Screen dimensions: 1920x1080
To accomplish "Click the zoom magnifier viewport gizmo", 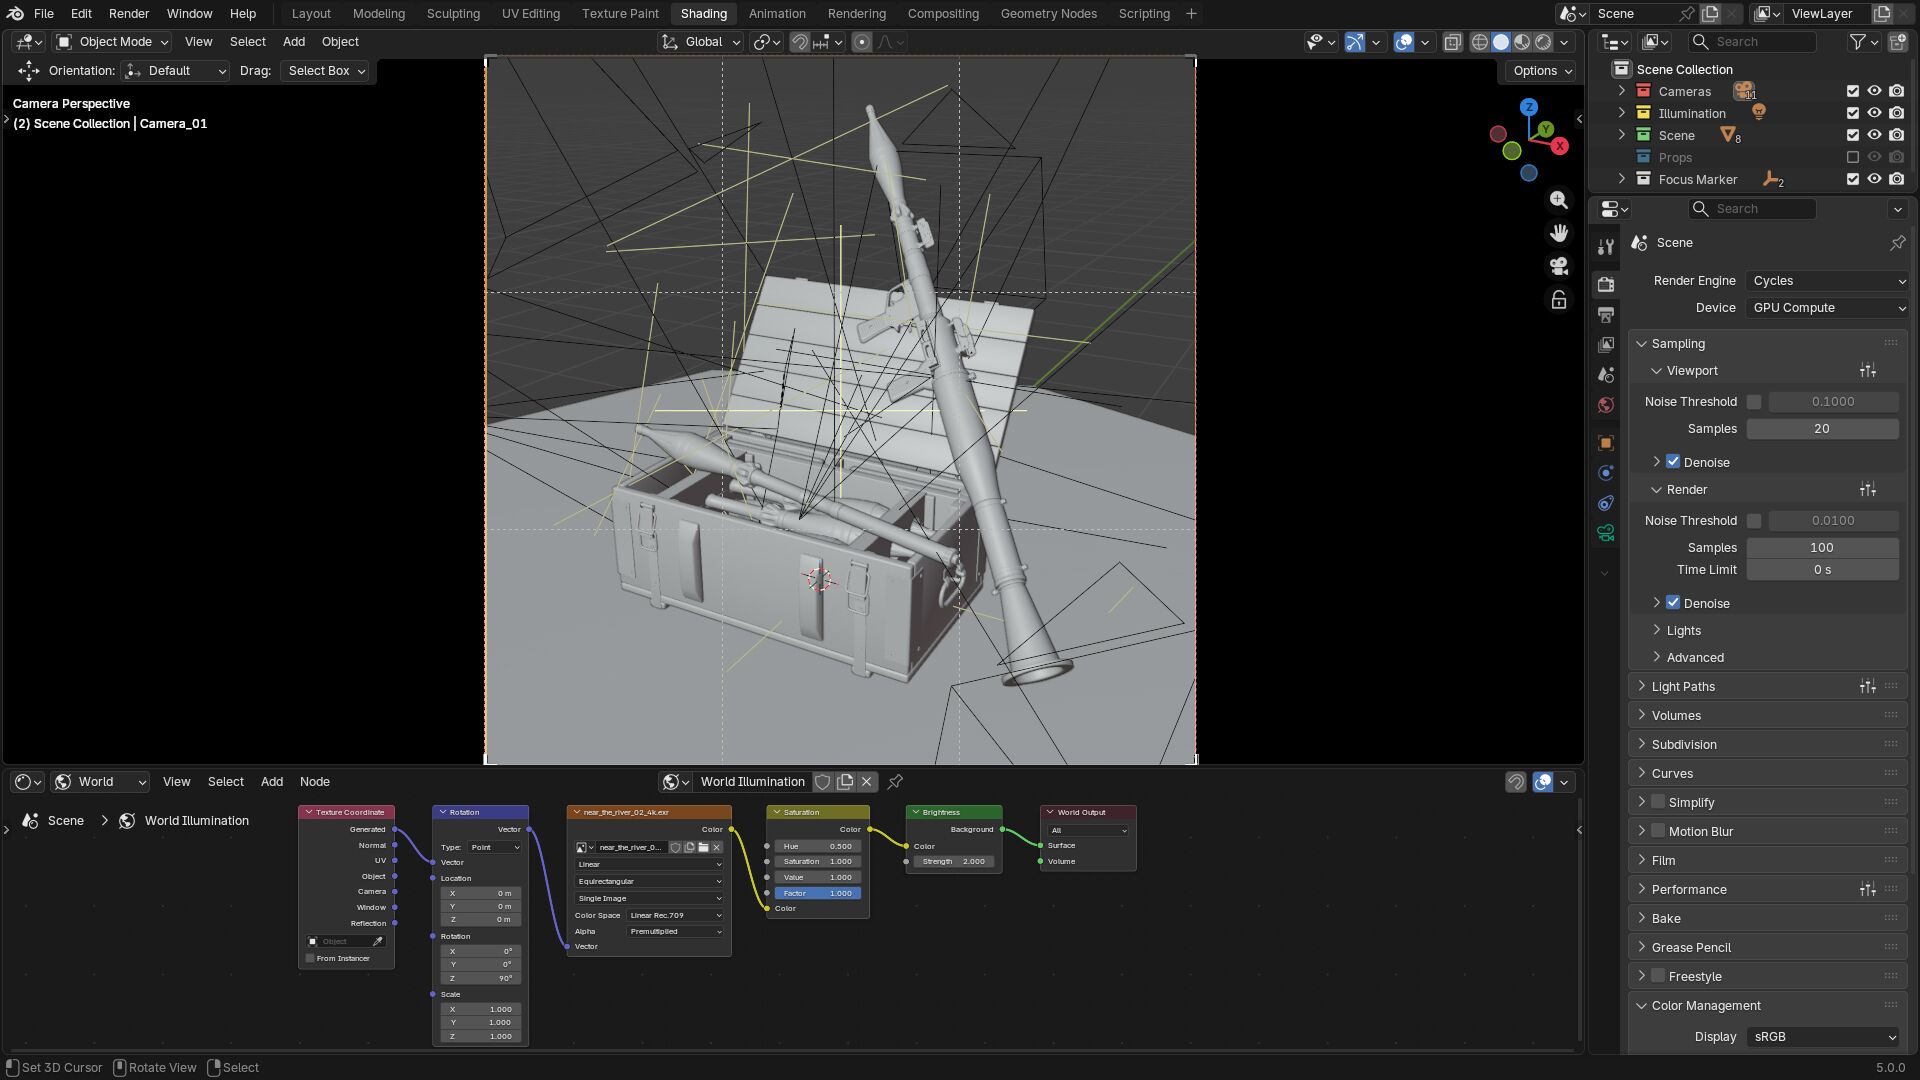I will click(x=1558, y=200).
